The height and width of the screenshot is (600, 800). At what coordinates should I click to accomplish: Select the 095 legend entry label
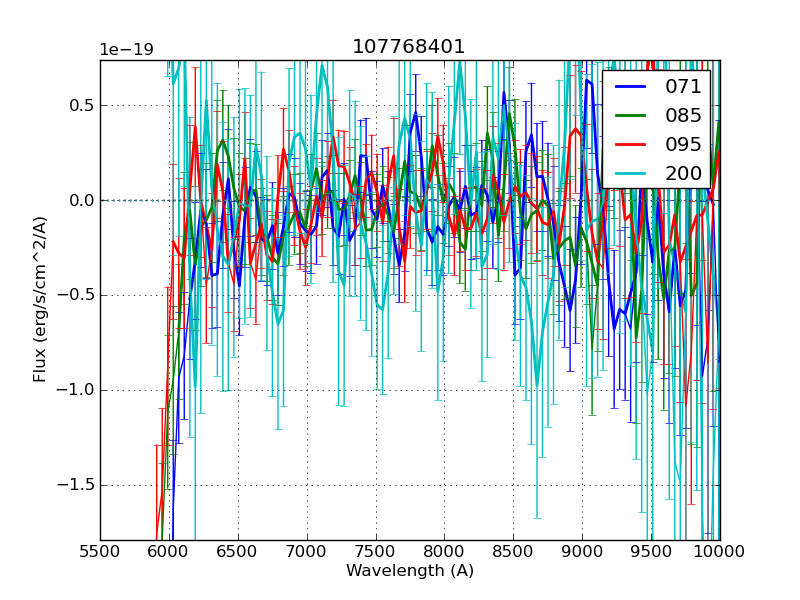683,144
